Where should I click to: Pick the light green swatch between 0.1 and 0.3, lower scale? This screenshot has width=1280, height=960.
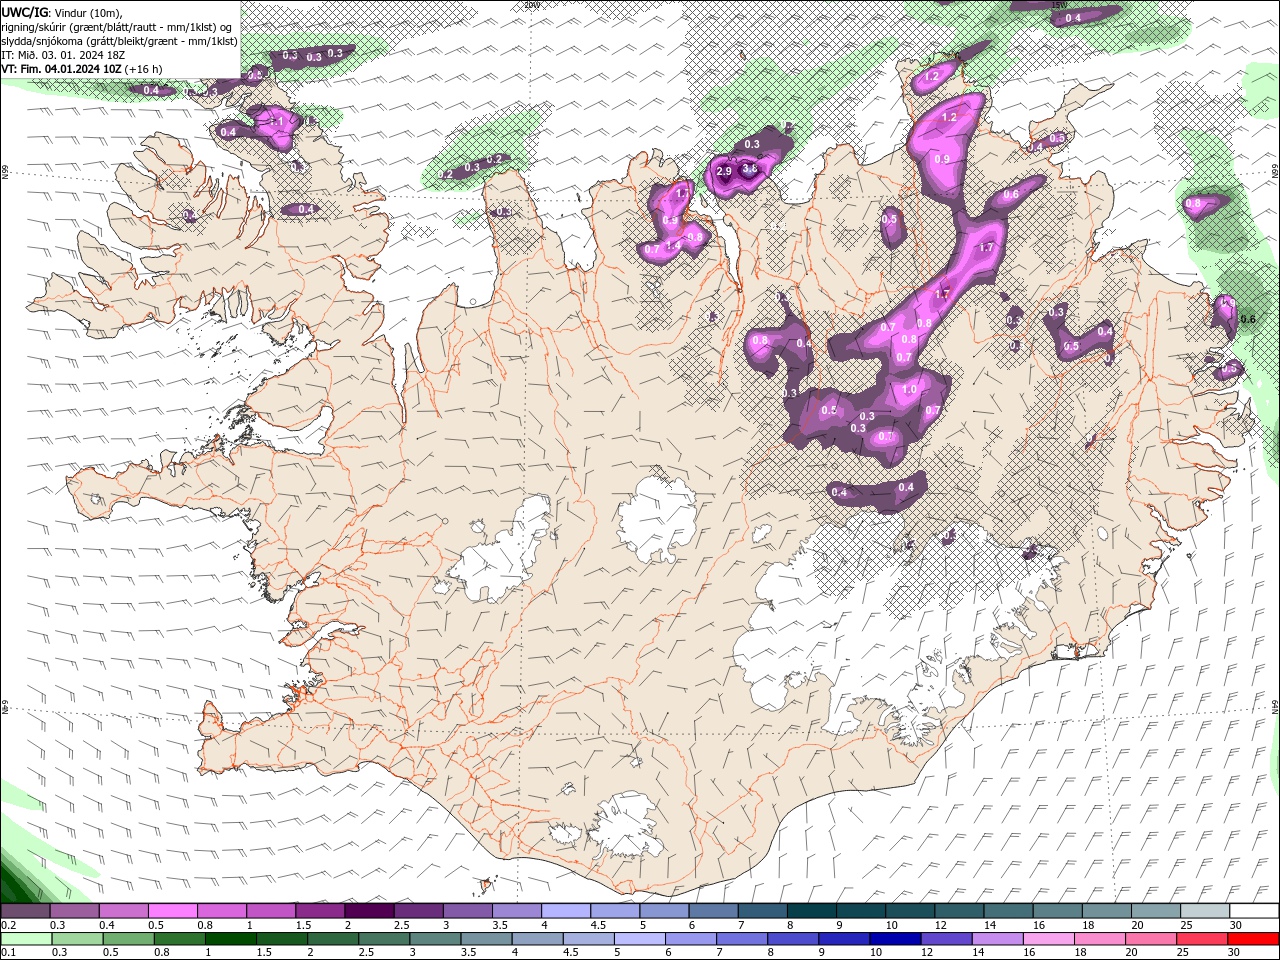click(27, 939)
